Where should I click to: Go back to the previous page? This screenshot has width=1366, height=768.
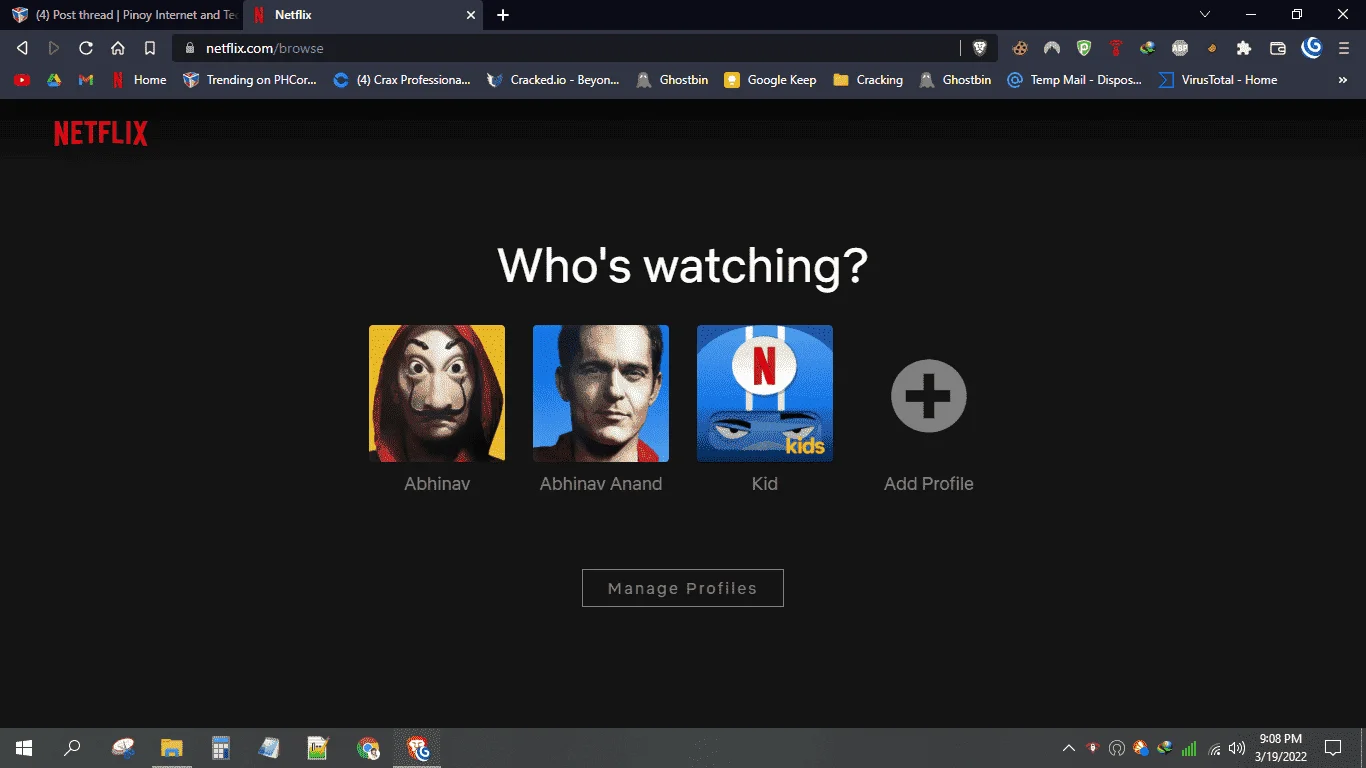(x=23, y=48)
